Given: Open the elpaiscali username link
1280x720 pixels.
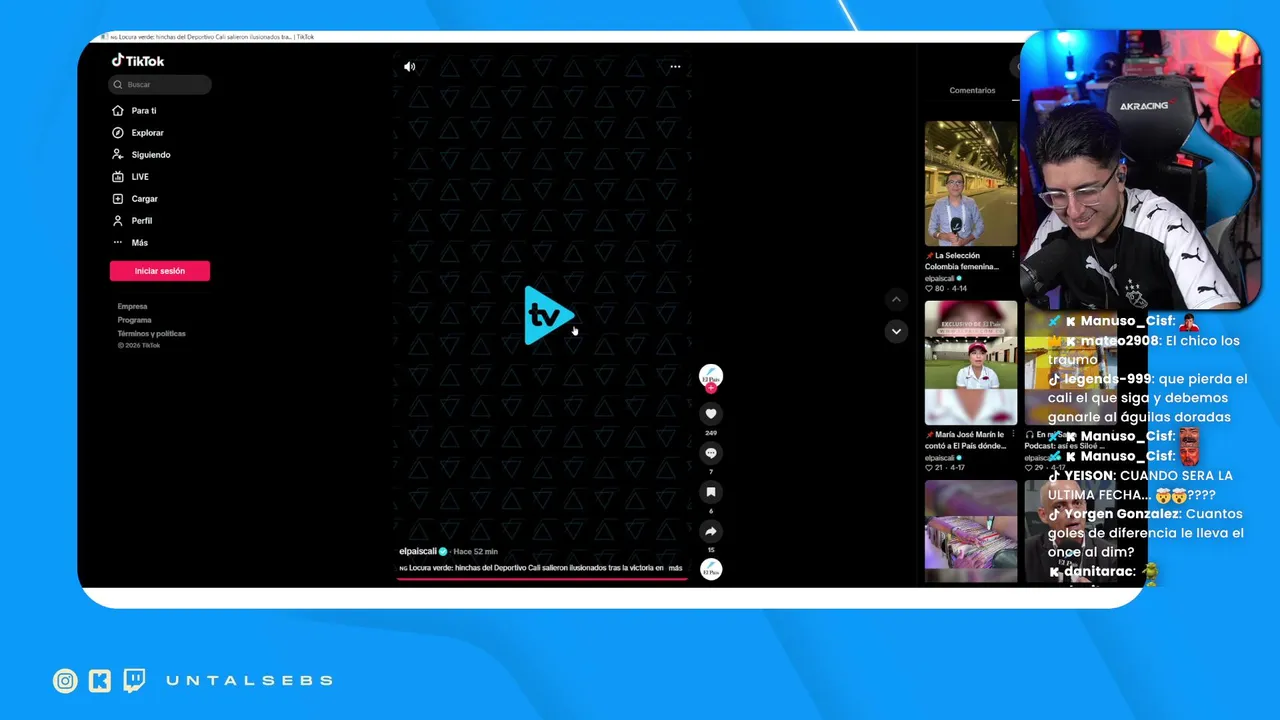Looking at the screenshot, I should pyautogui.click(x=417, y=551).
